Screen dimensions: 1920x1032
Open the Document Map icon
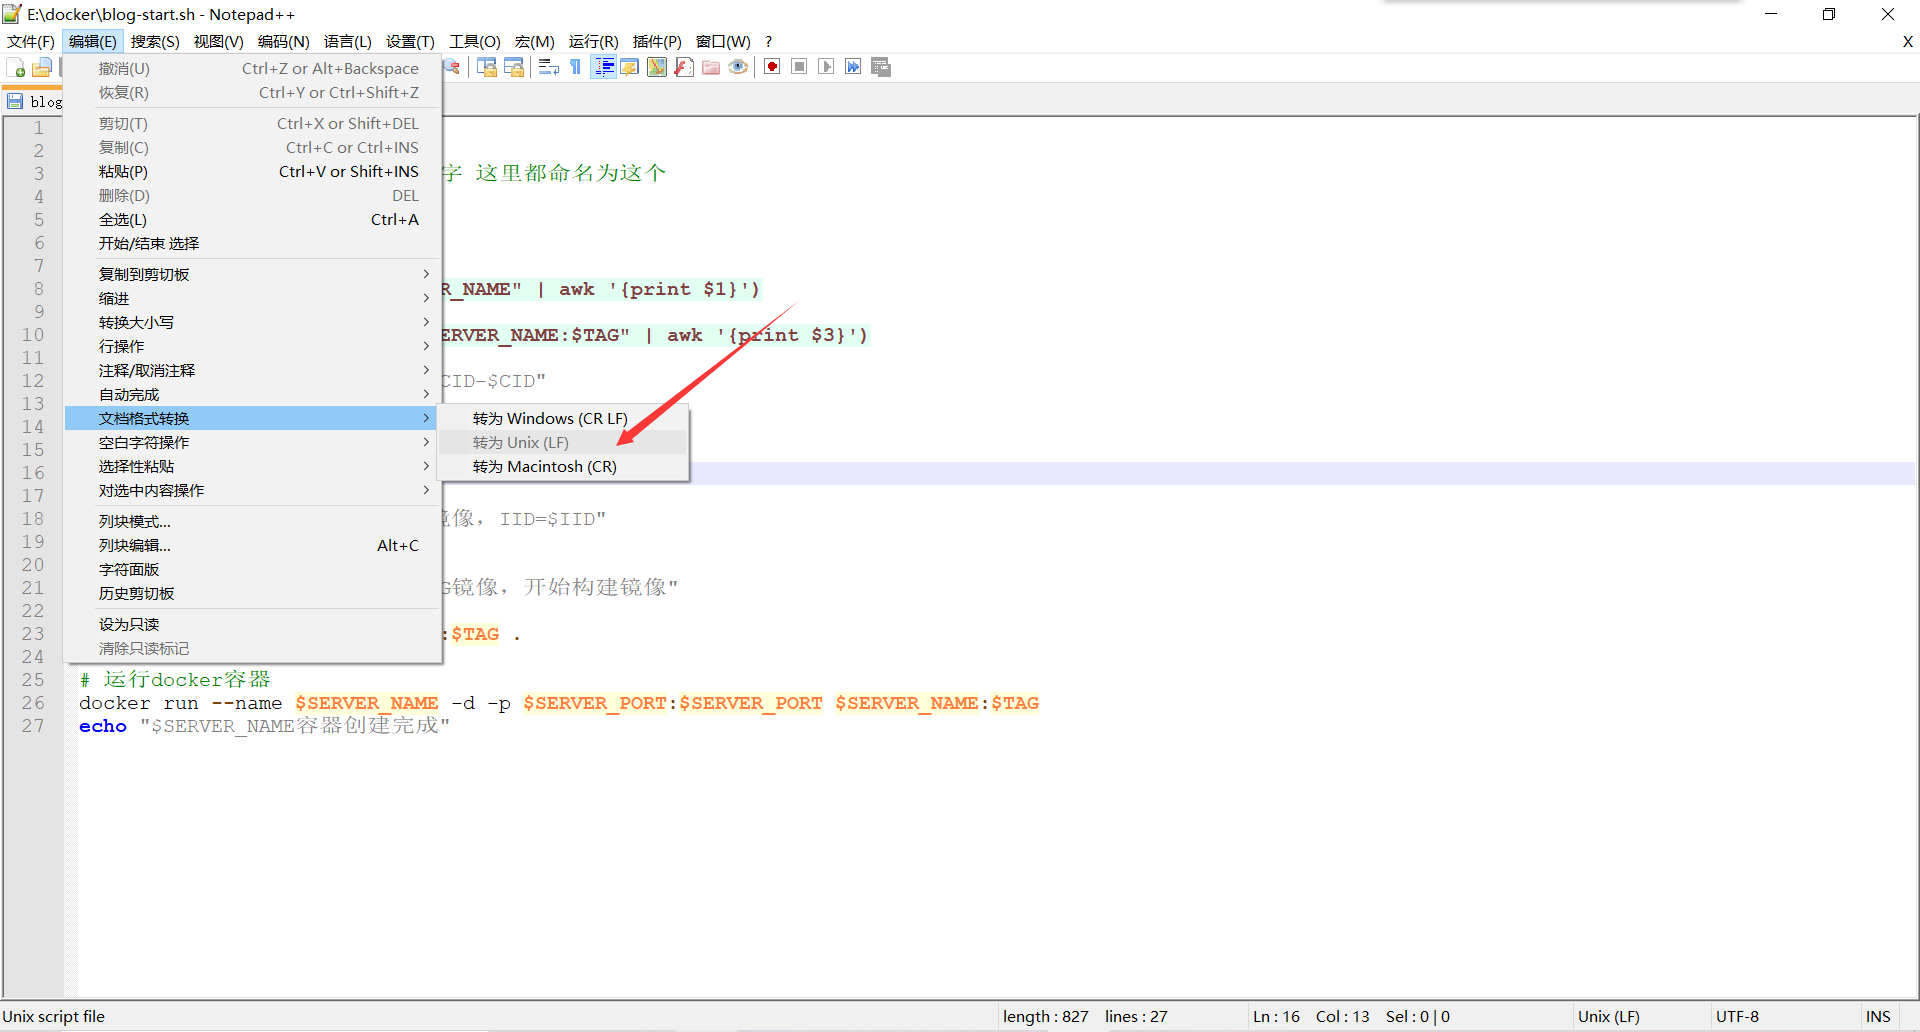point(657,67)
